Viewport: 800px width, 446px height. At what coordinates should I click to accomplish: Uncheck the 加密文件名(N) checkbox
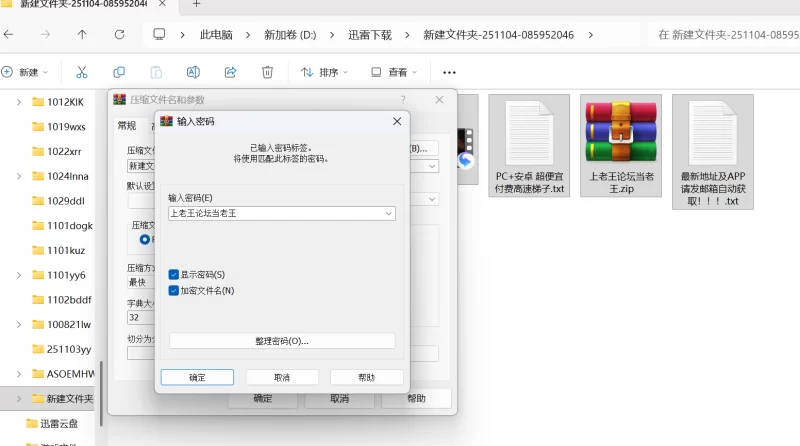tap(174, 290)
